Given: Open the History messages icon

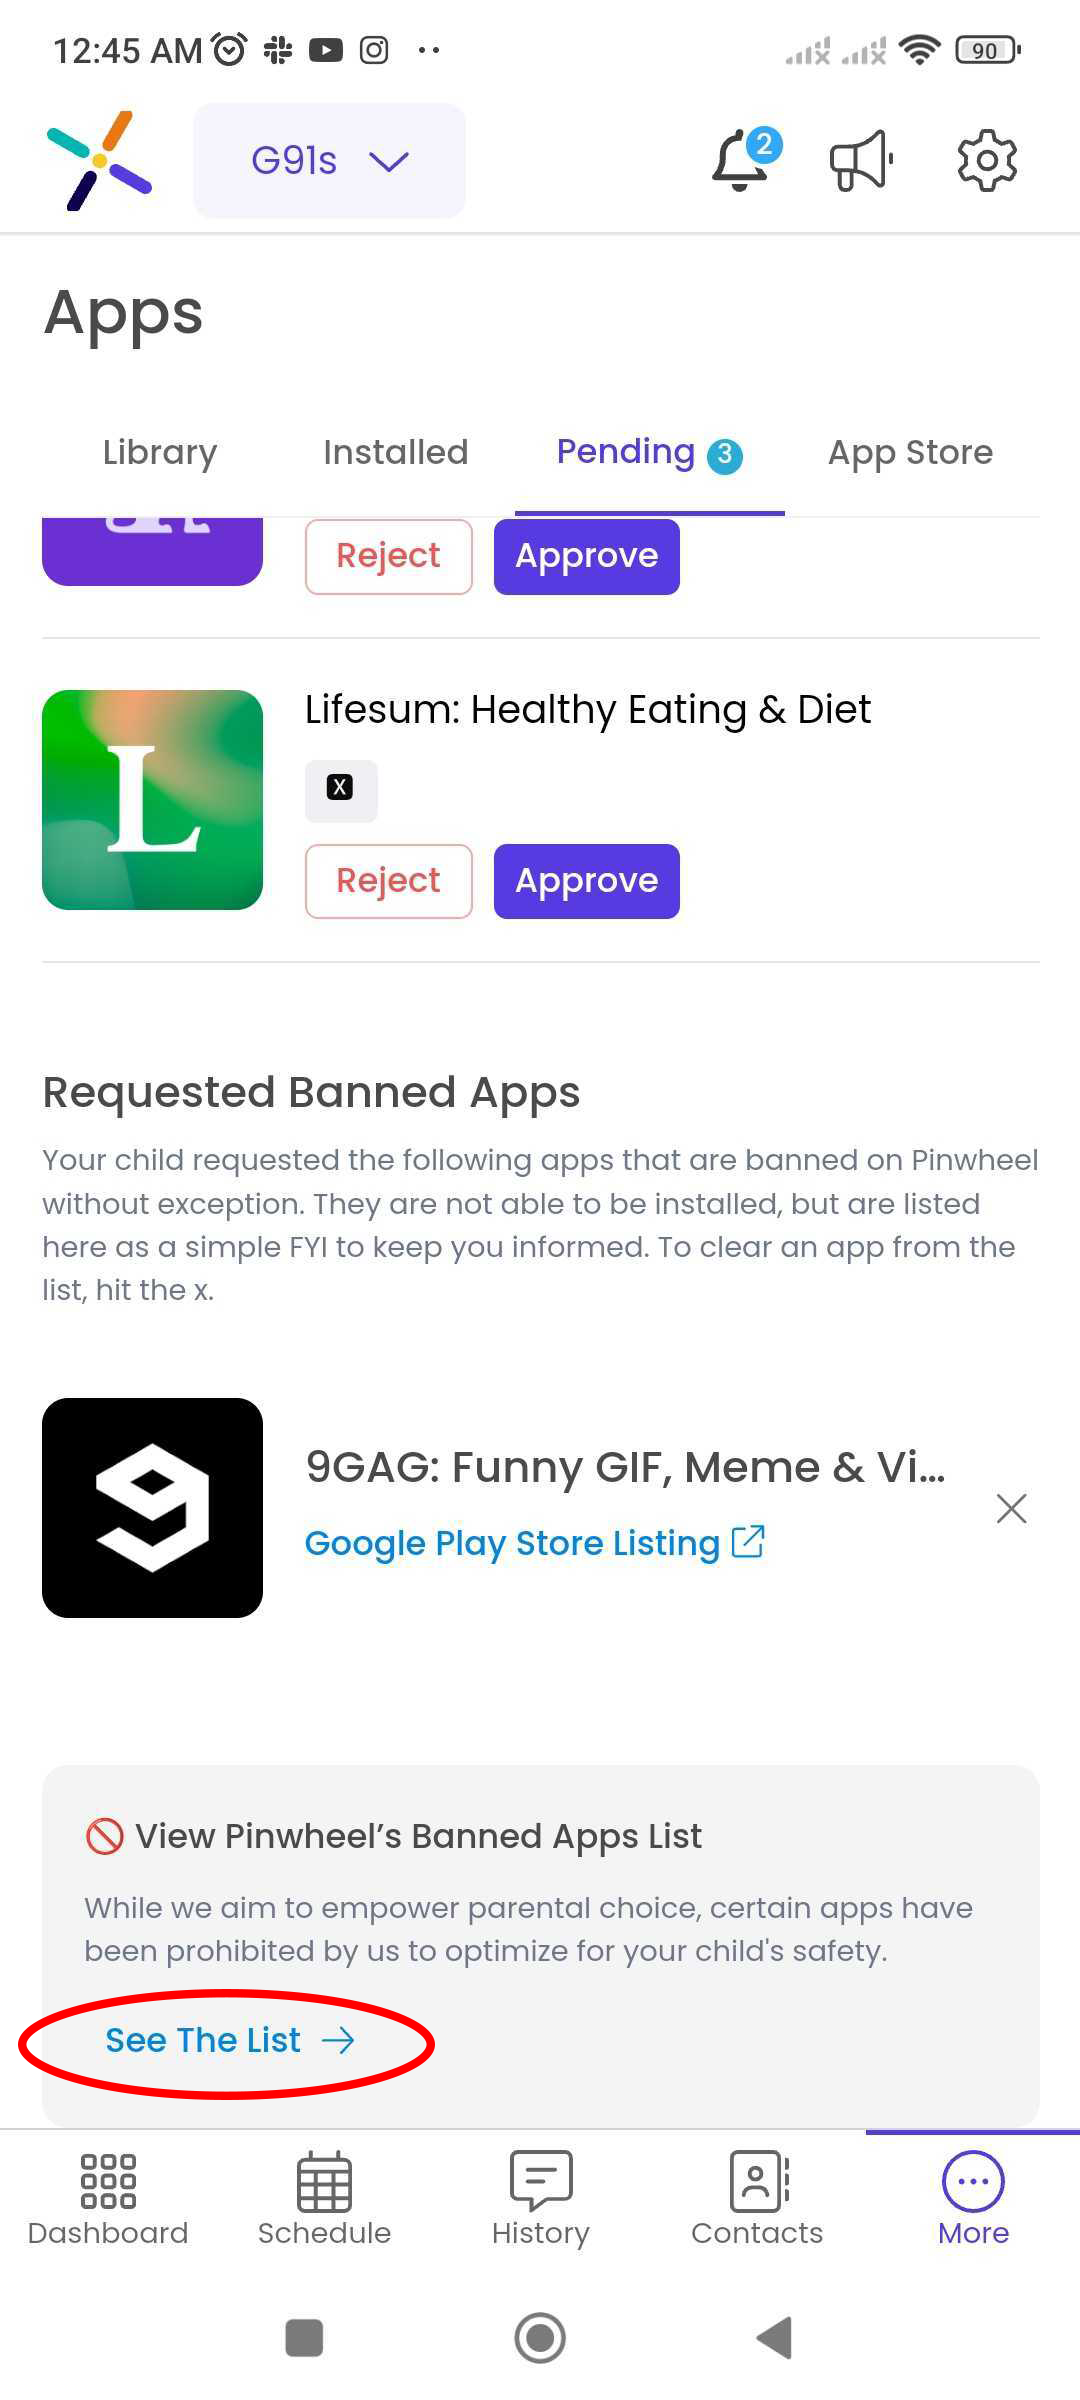Looking at the screenshot, I should tap(541, 2200).
